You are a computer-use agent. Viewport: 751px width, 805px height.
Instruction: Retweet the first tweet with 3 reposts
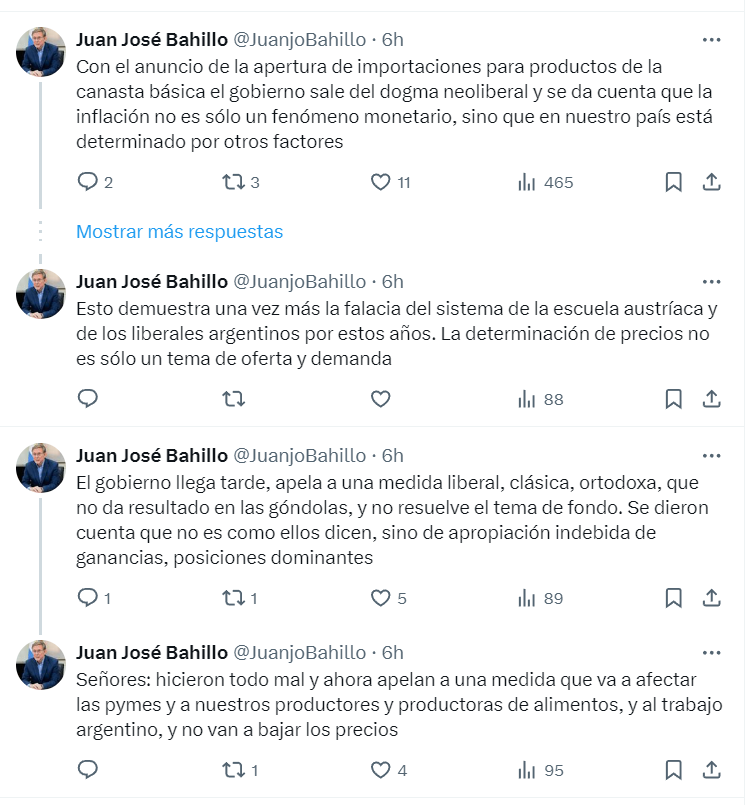[232, 182]
